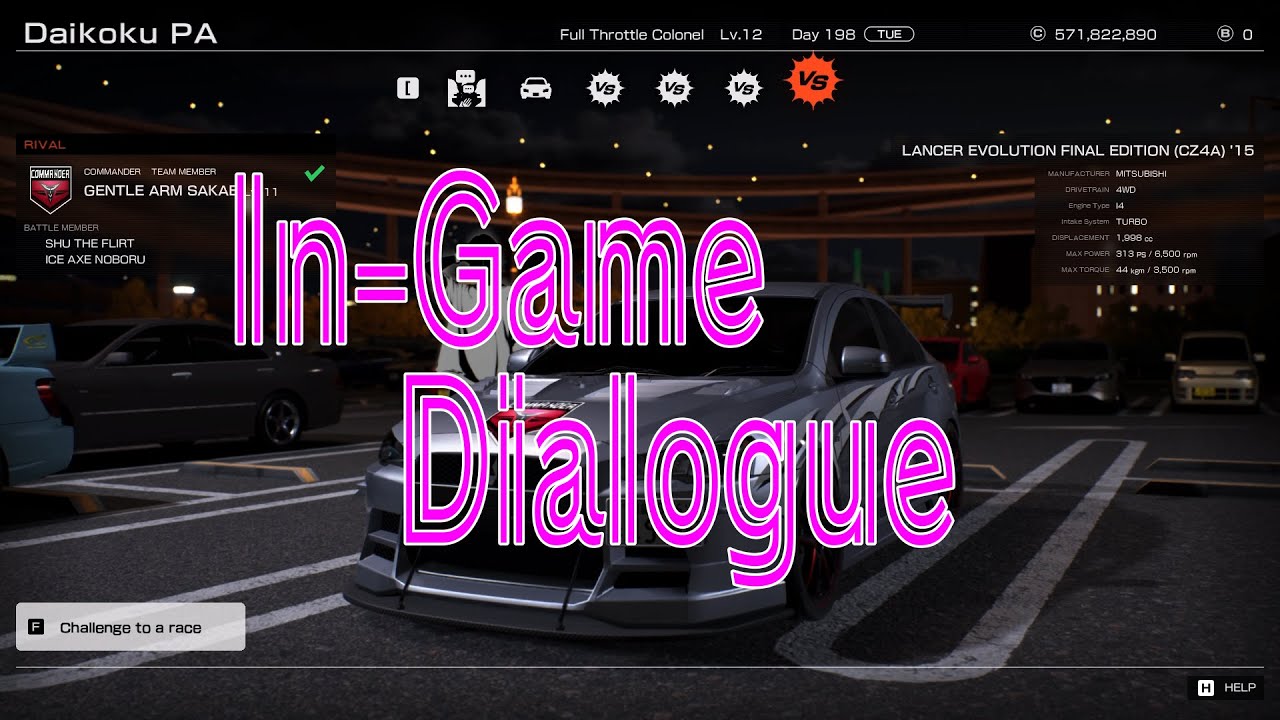Click the Daikoku PA location title
Image resolution: width=1280 pixels, height=720 pixels.
tap(120, 33)
